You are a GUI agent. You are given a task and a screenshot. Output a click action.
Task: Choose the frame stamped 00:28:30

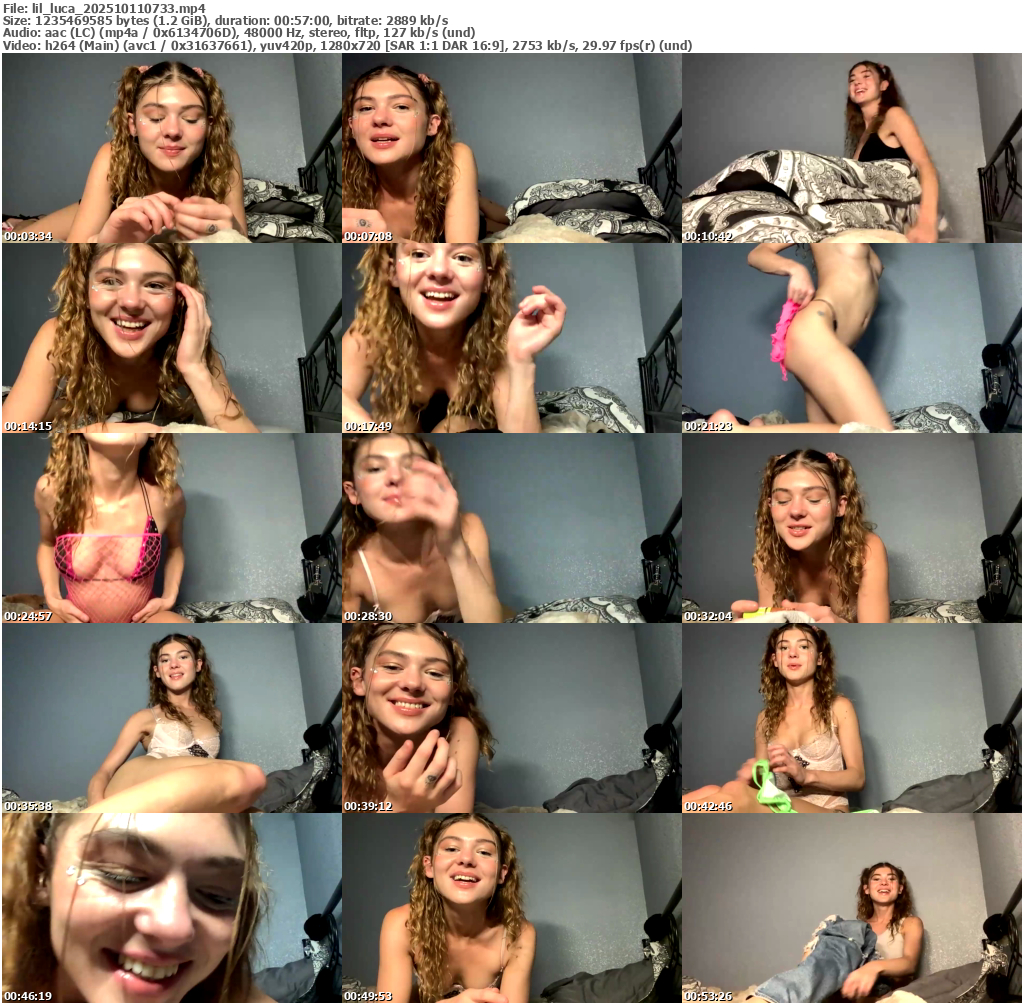click(511, 528)
